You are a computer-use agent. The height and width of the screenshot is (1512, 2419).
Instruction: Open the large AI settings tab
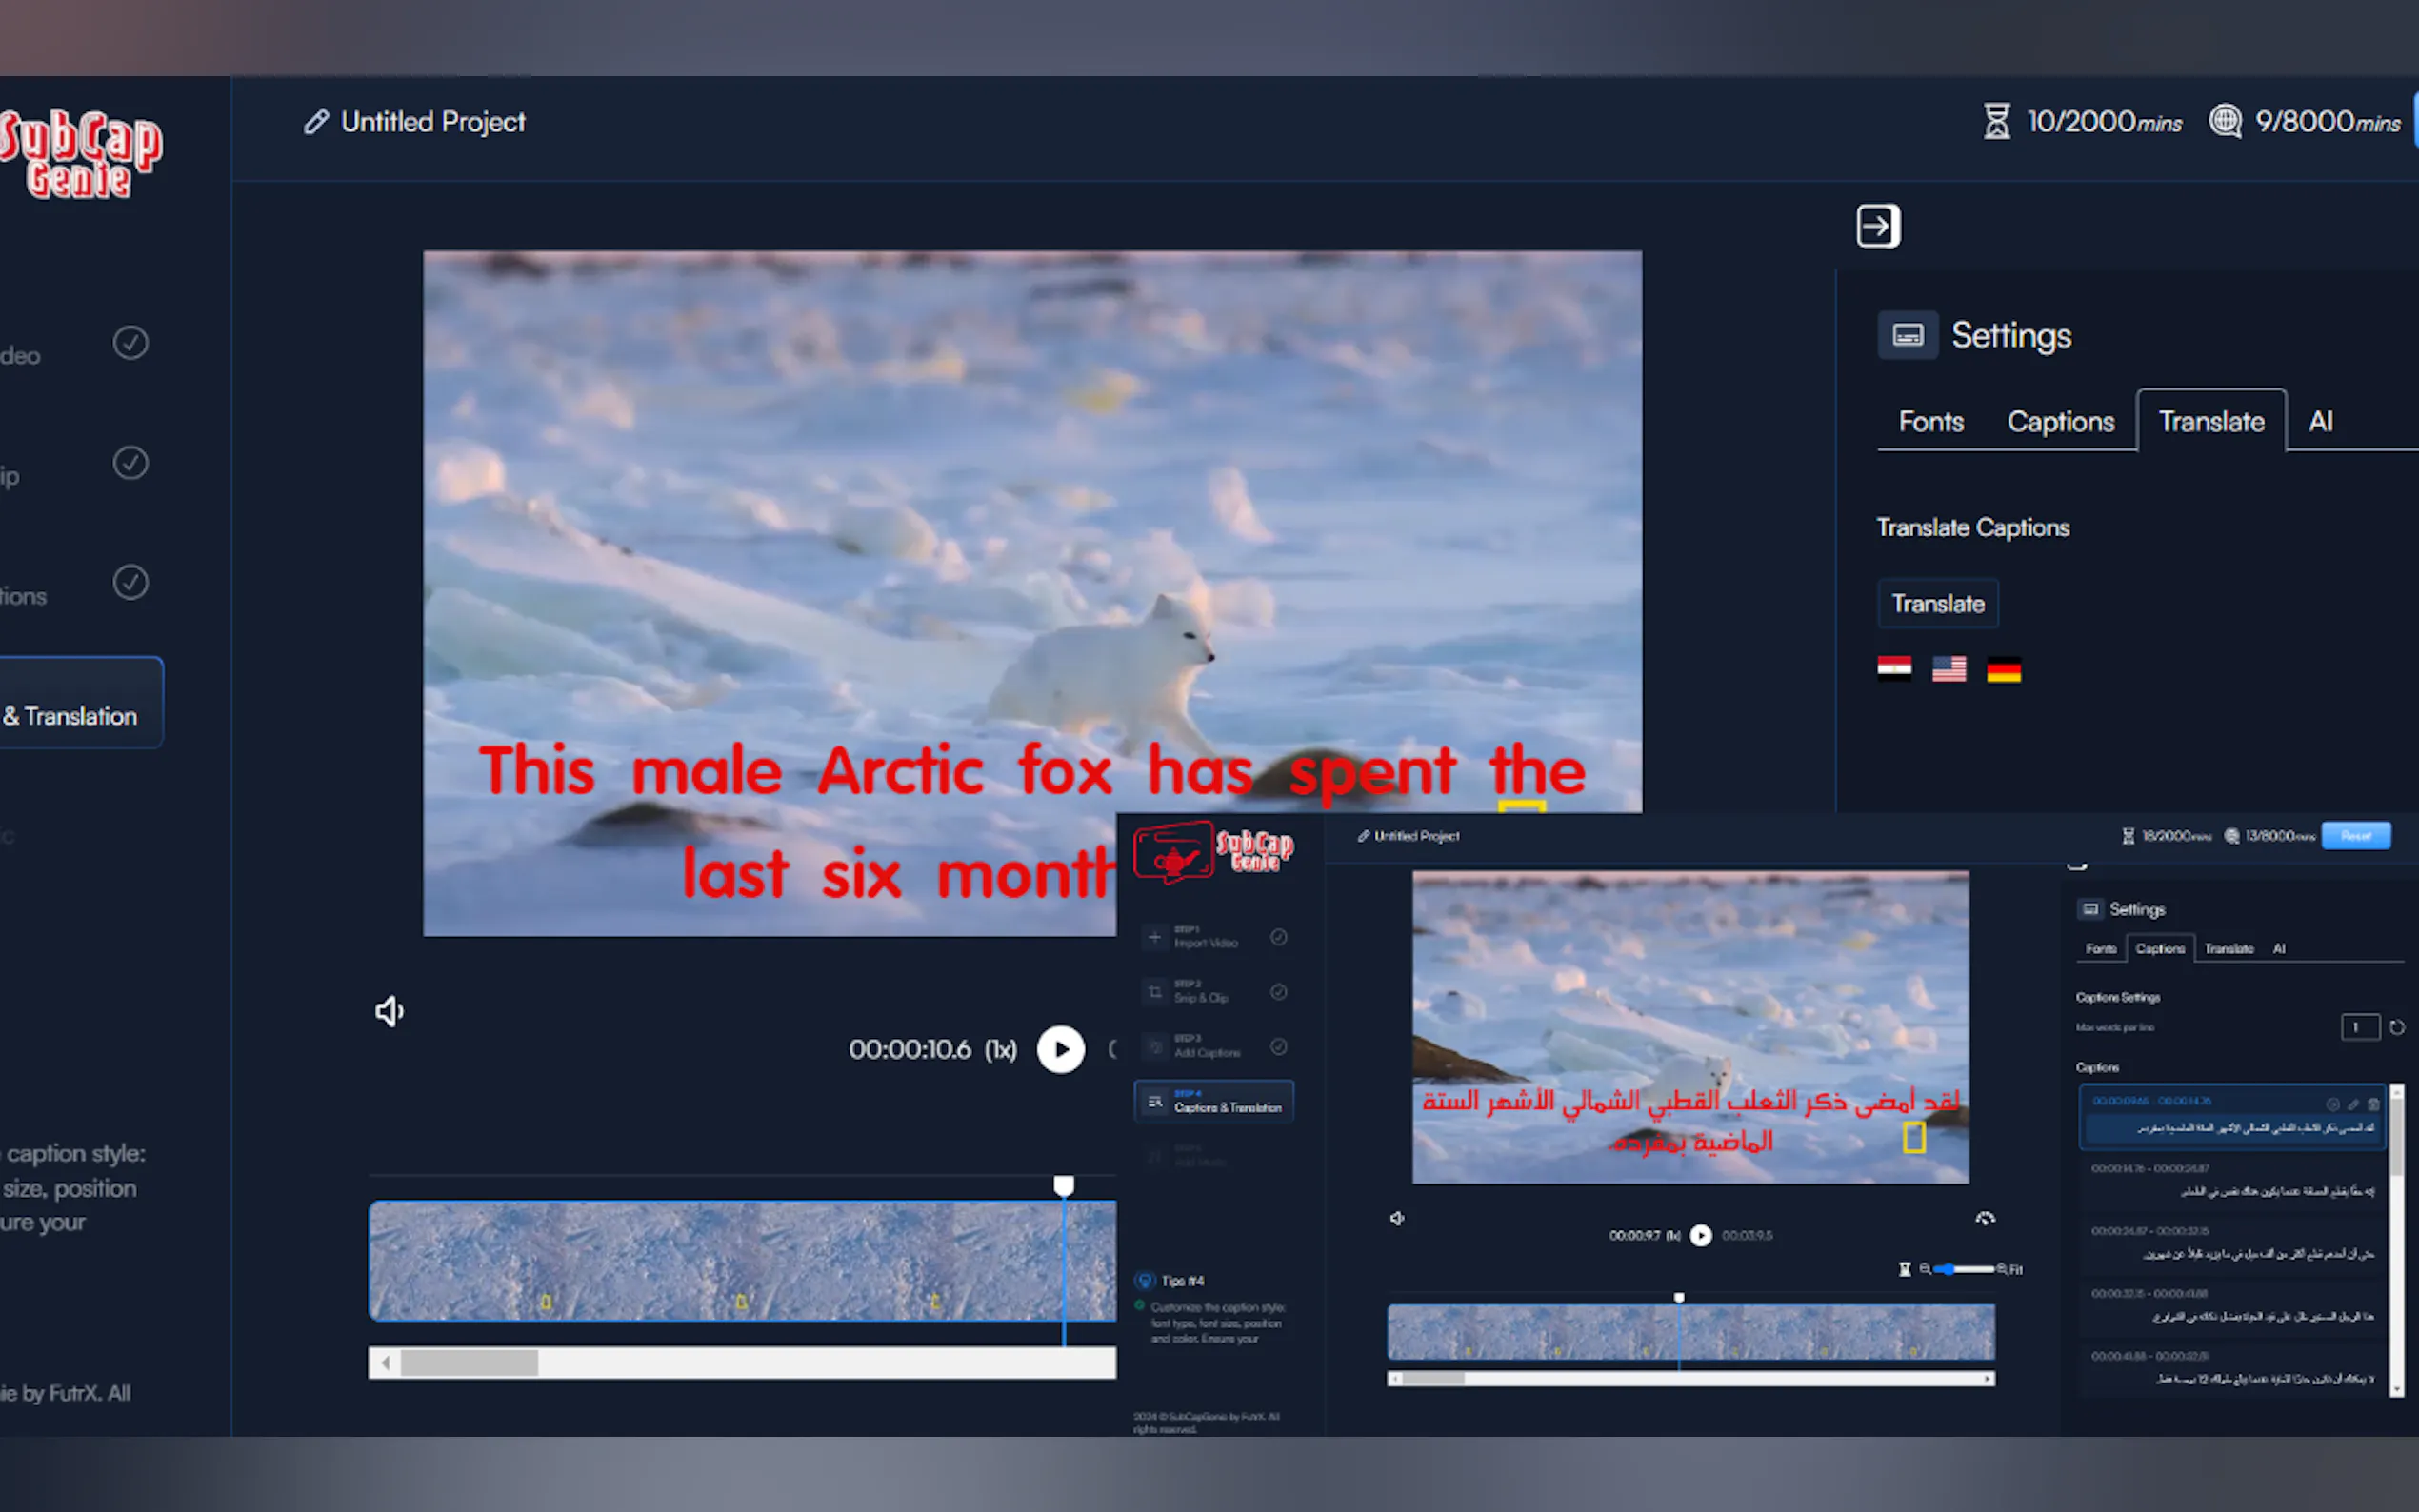pos(2320,422)
